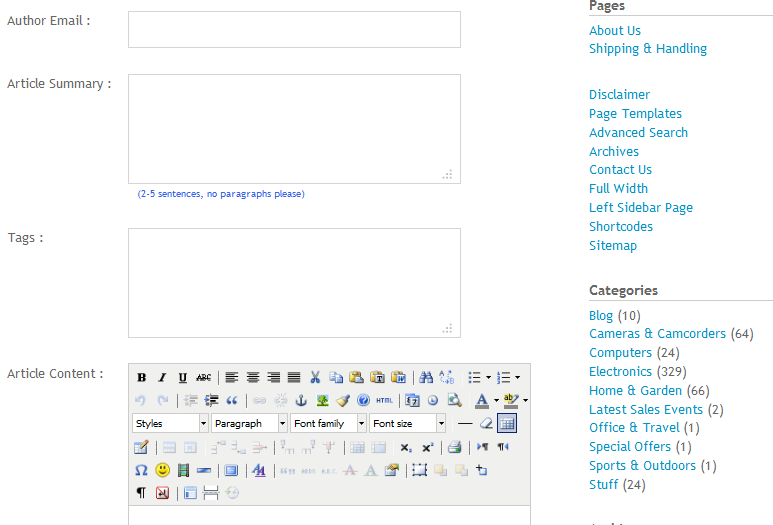Open Find with the binoculars icon
Screen dimensions: 773x525
[426, 378]
